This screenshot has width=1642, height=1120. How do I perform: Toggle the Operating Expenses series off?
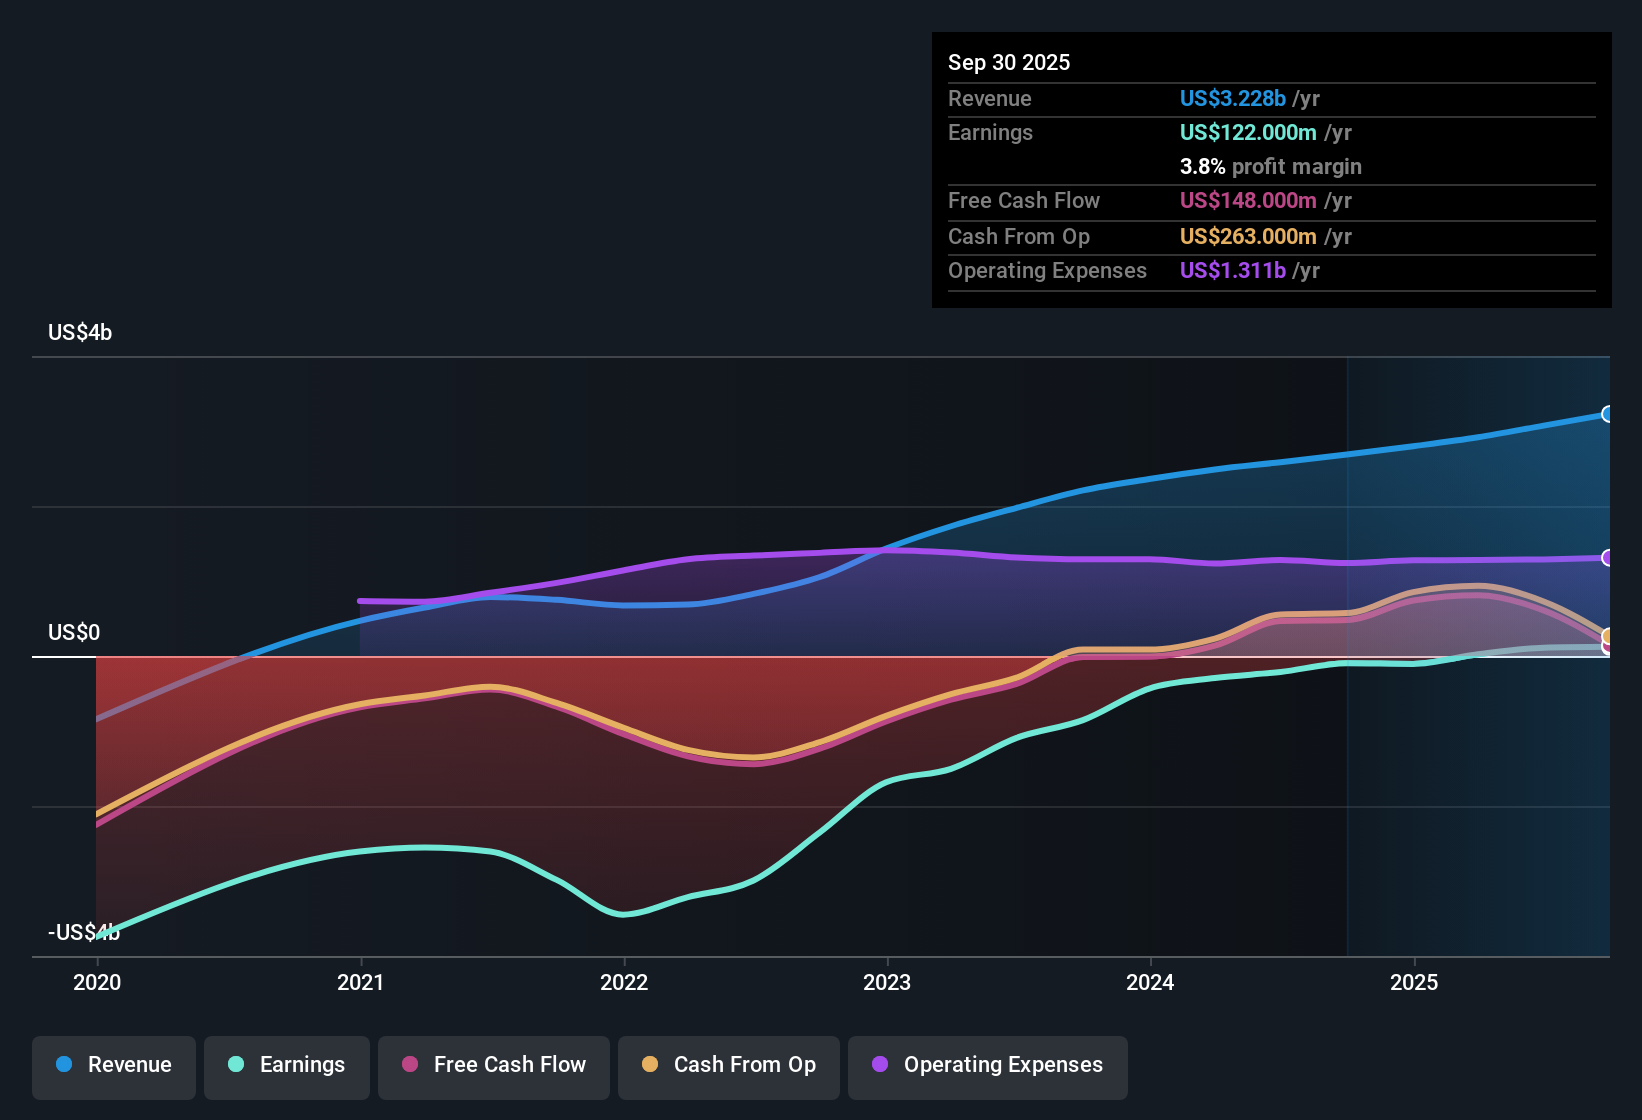click(987, 1065)
